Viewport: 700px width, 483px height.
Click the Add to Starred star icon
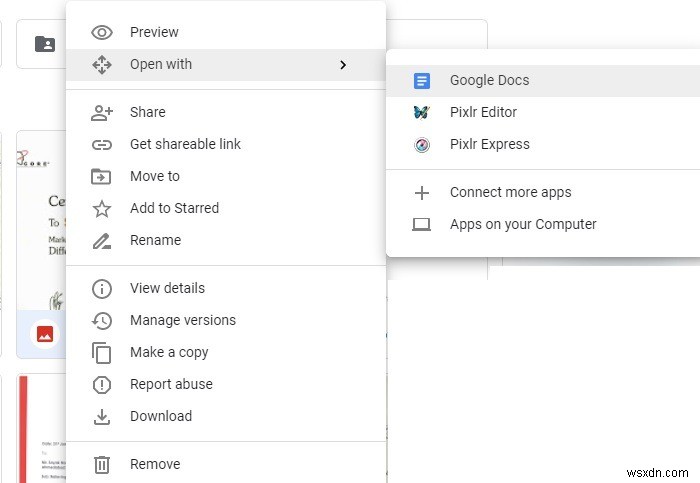tap(102, 209)
